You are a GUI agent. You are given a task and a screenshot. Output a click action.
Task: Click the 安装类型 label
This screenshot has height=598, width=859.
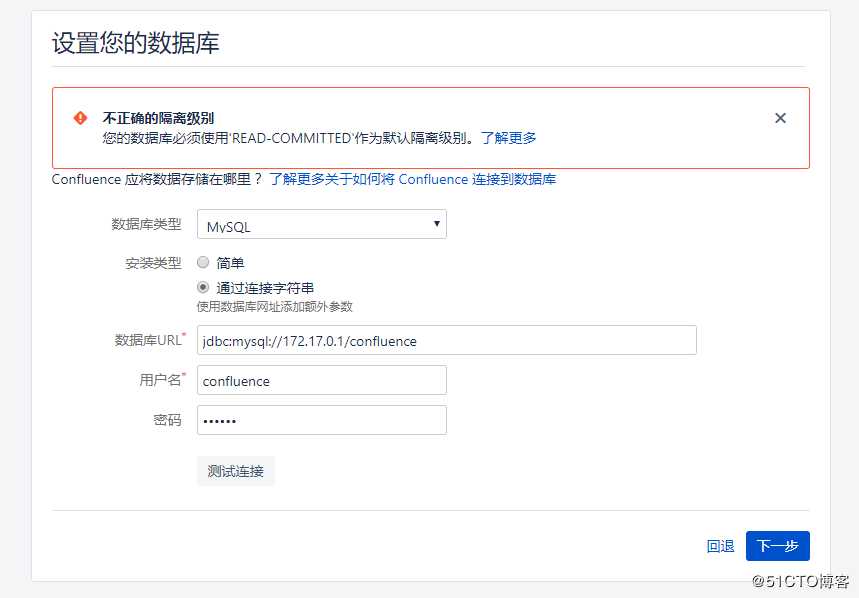(x=153, y=263)
